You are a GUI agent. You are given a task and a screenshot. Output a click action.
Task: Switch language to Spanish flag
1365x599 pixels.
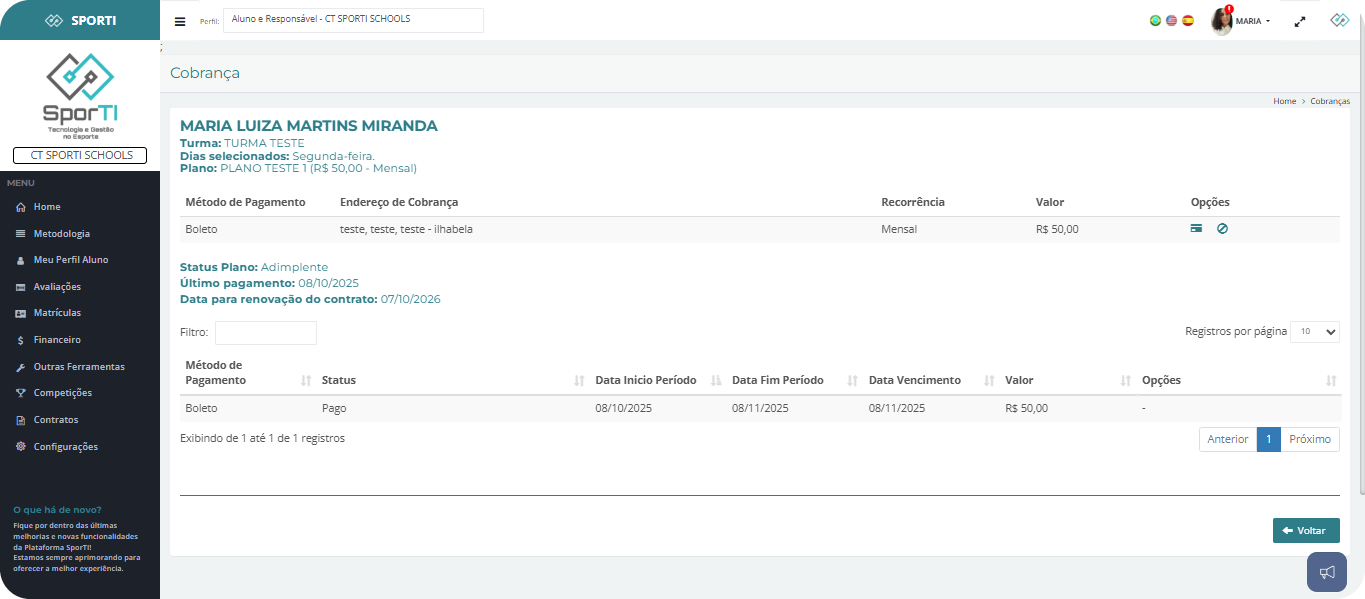(x=1188, y=20)
